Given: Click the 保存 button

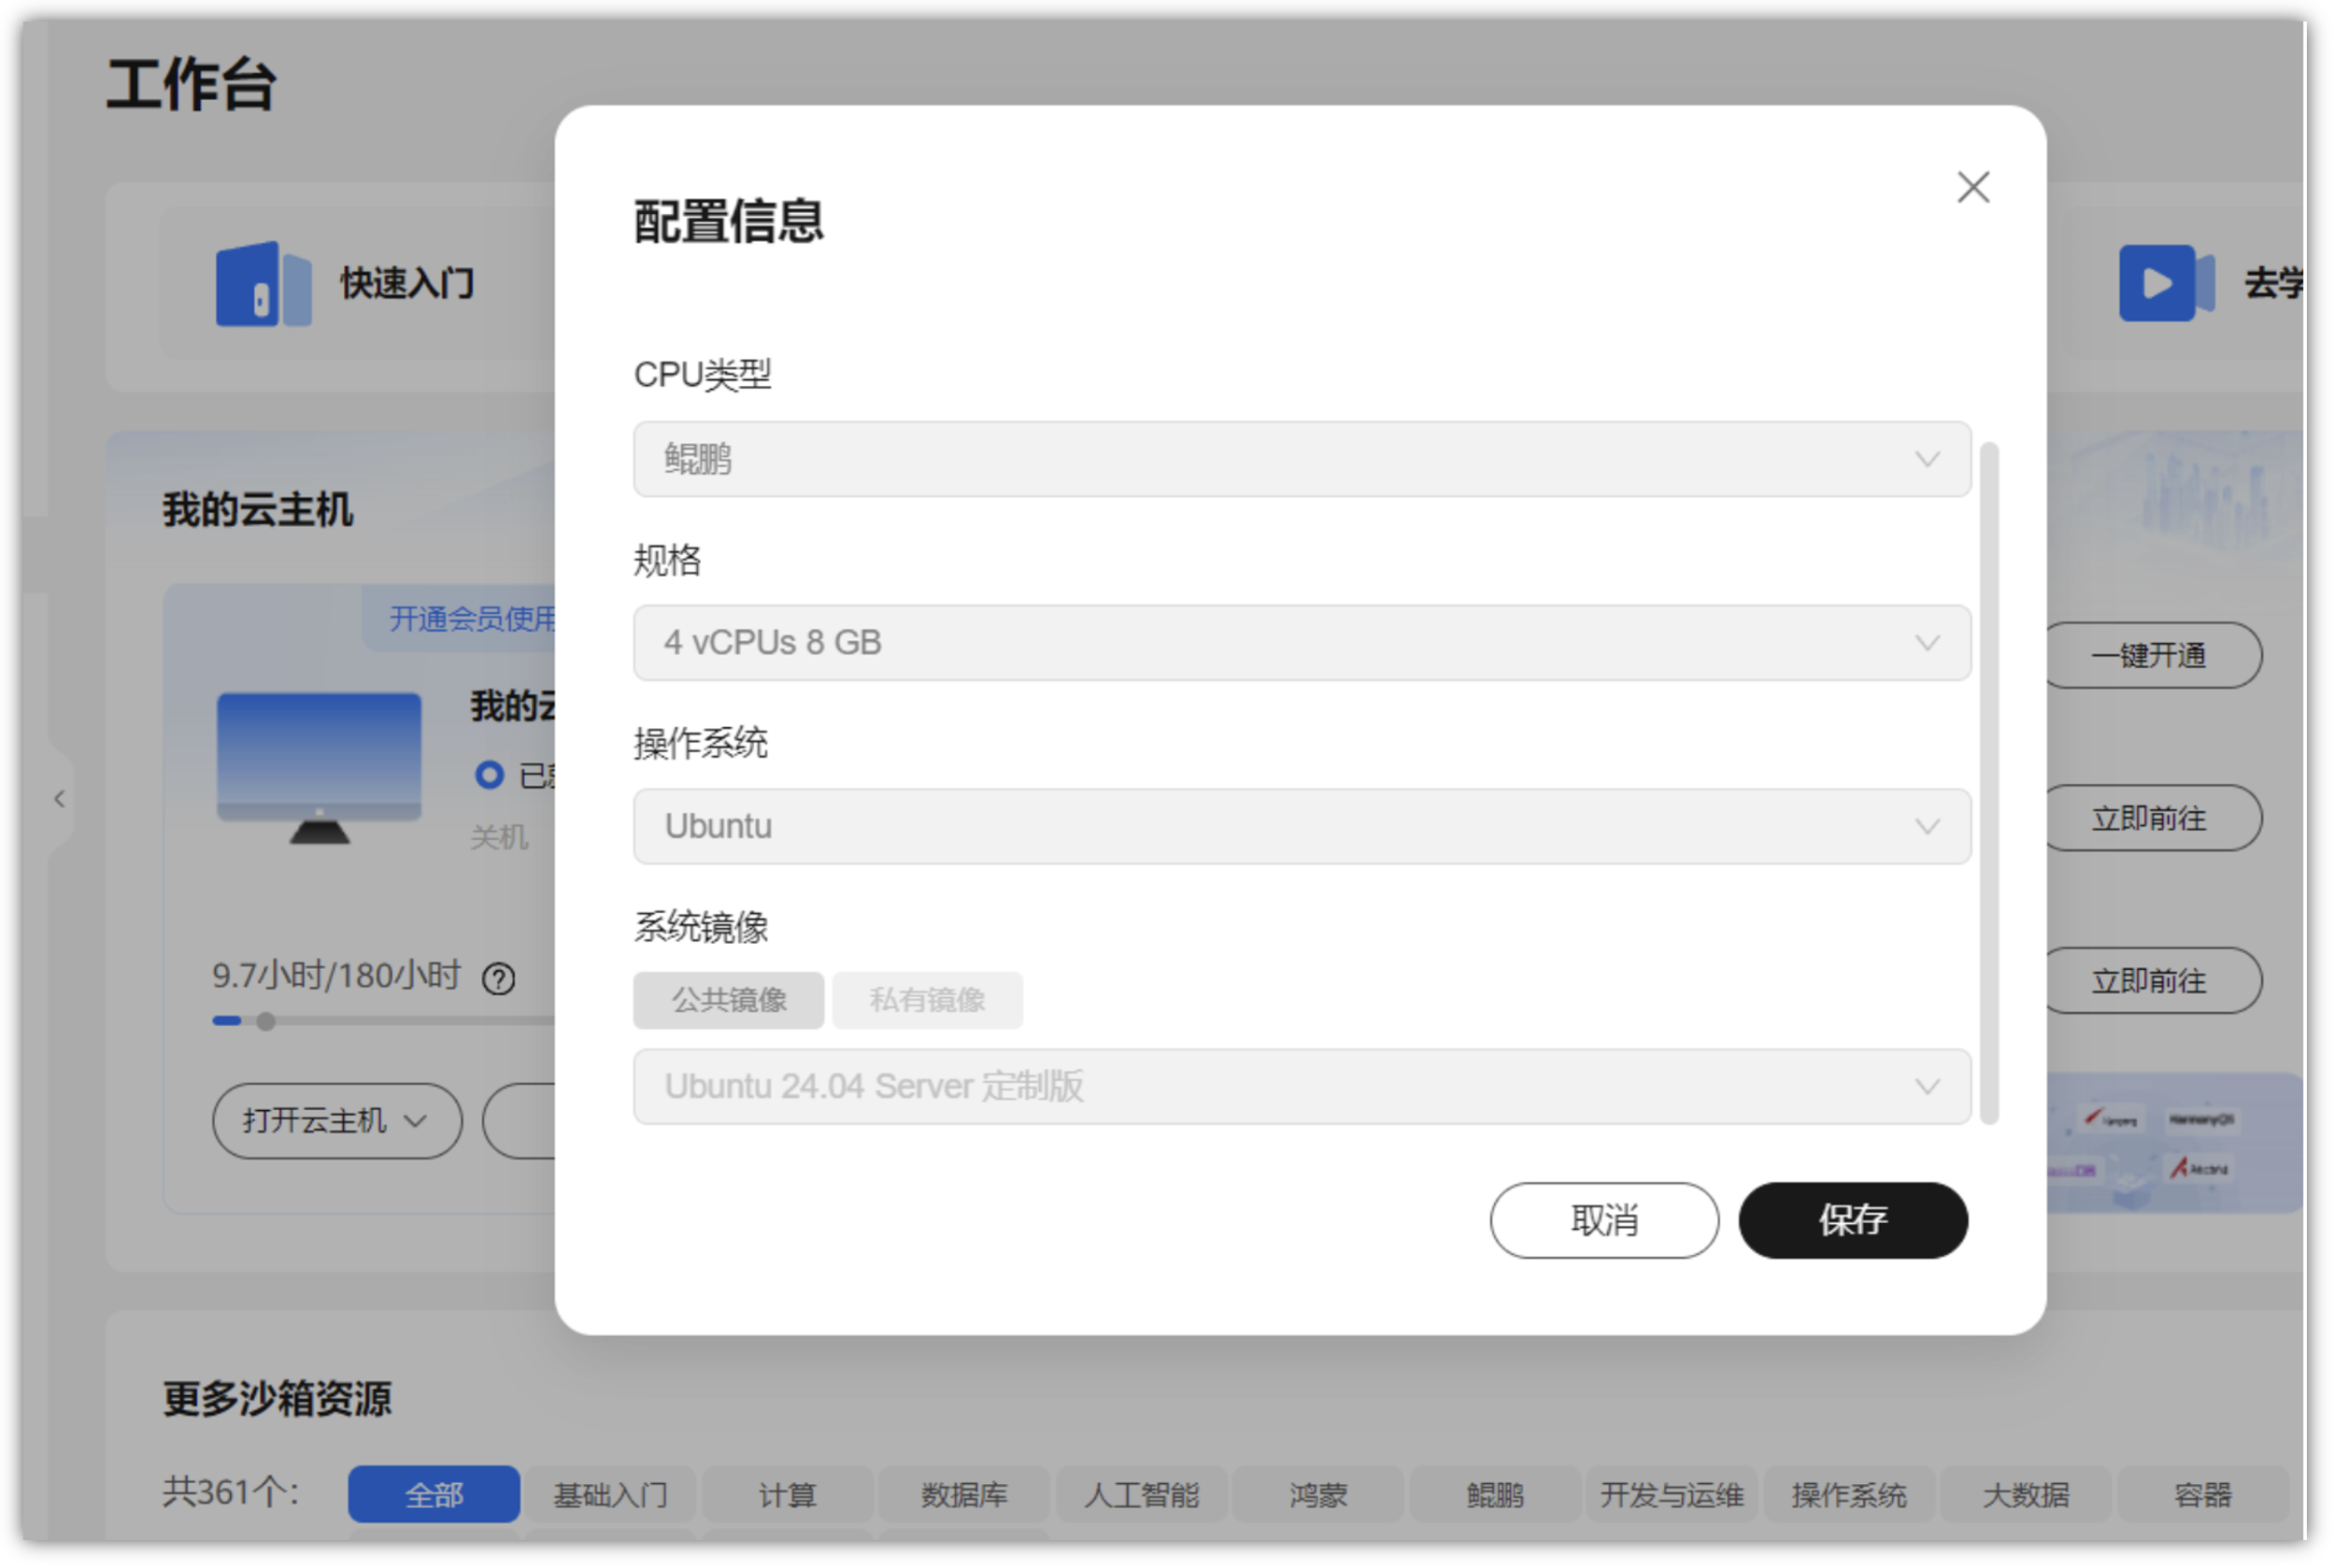Looking at the screenshot, I should pos(1852,1220).
